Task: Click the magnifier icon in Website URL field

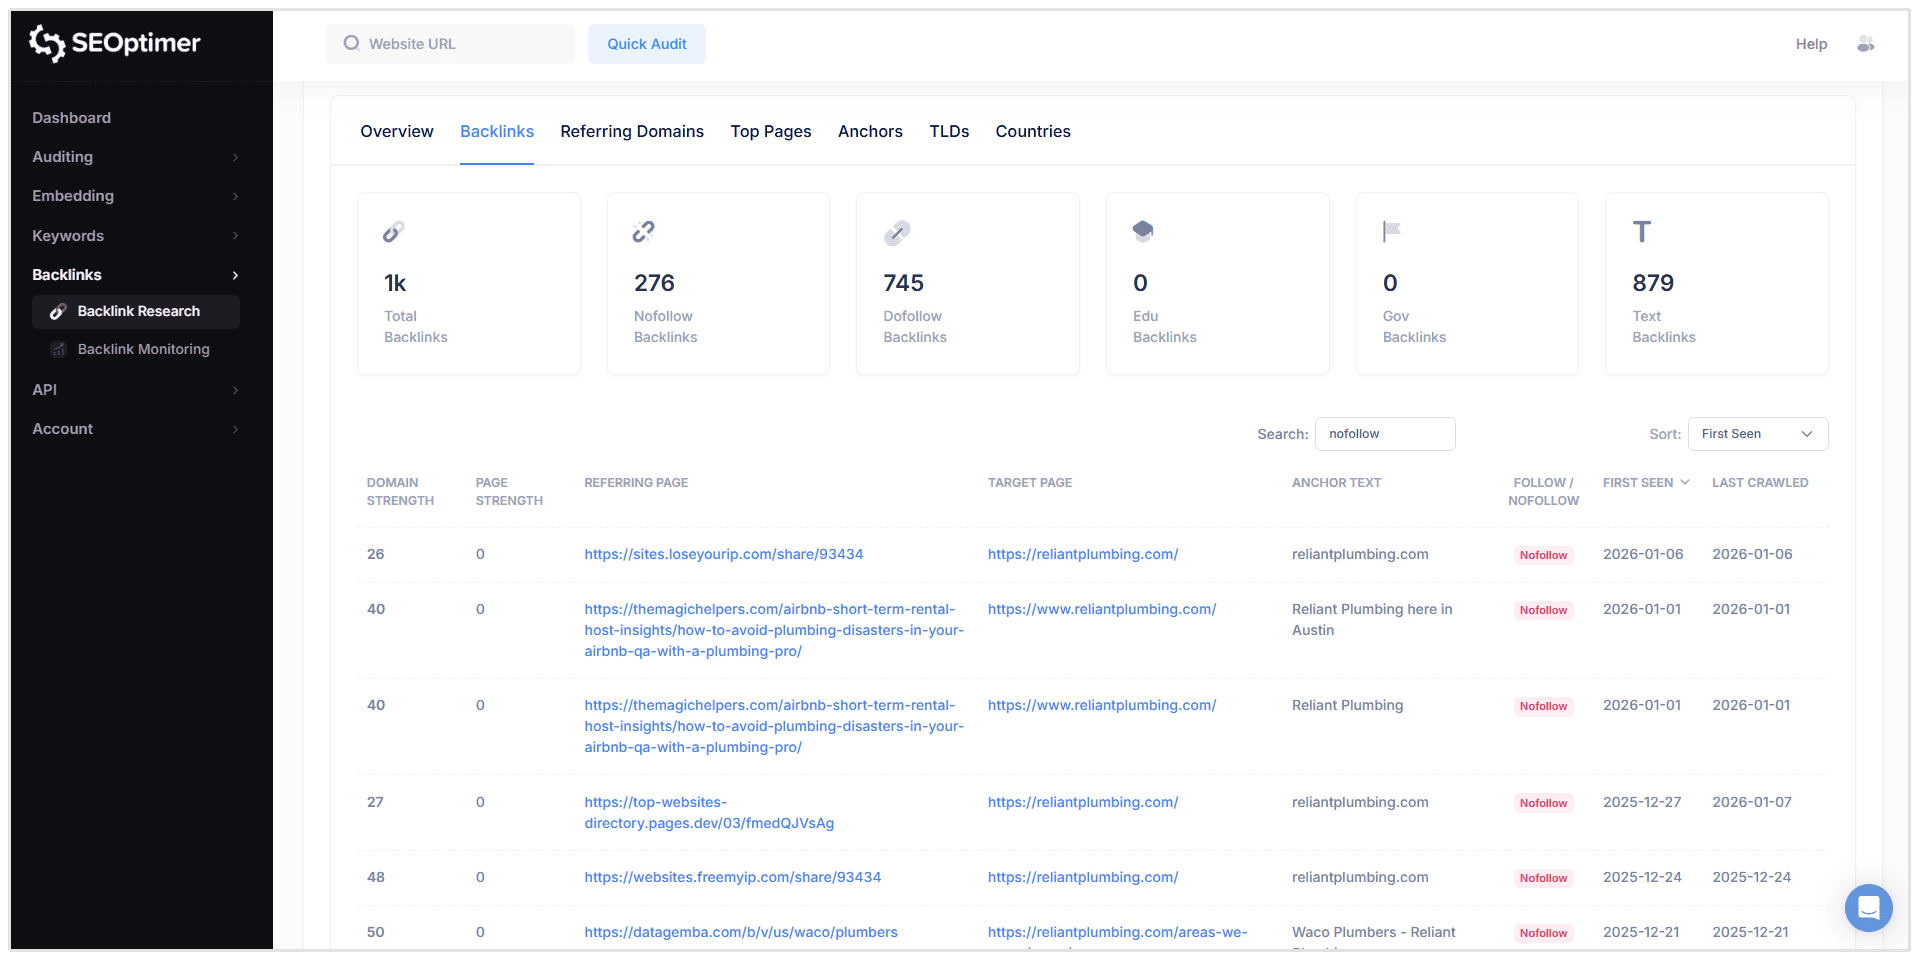Action: (x=351, y=43)
